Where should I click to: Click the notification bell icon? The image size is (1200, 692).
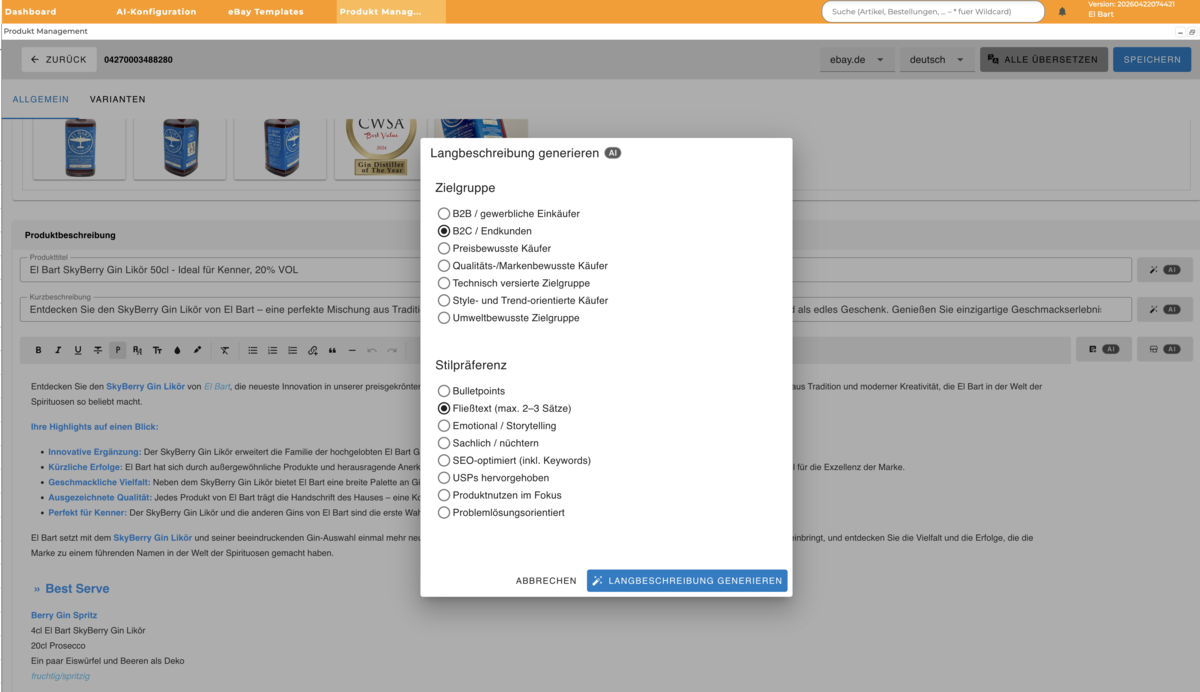(x=1062, y=12)
